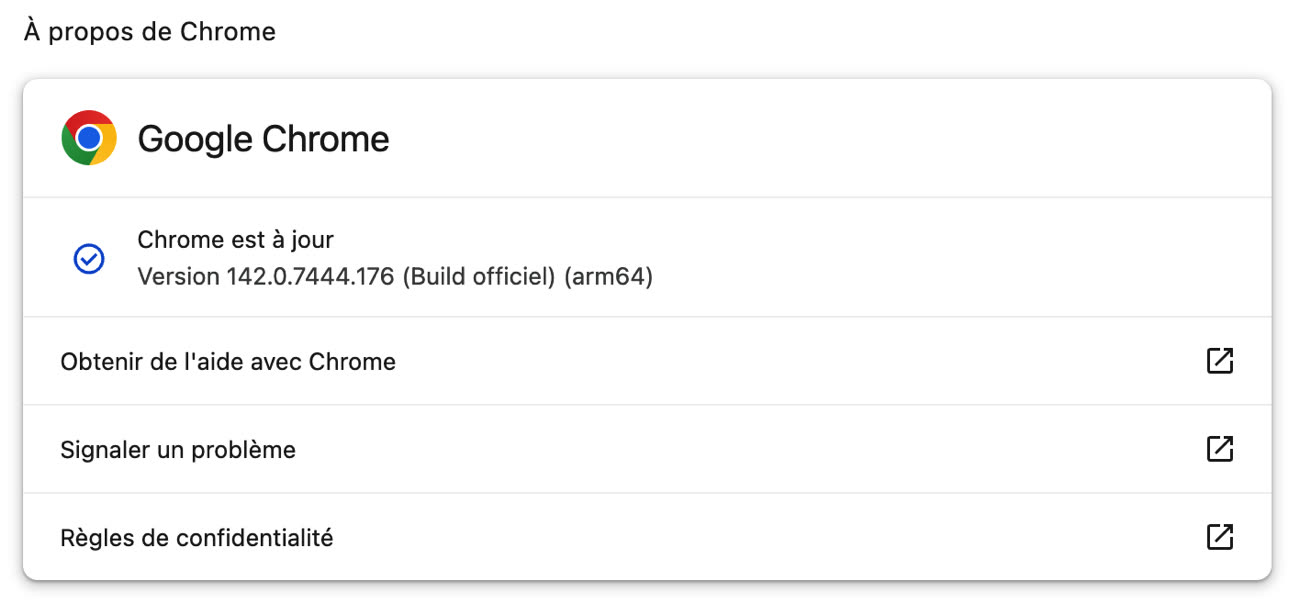Click the "À propos de Chrome" page heading
This screenshot has width=1300, height=604.
(150, 32)
